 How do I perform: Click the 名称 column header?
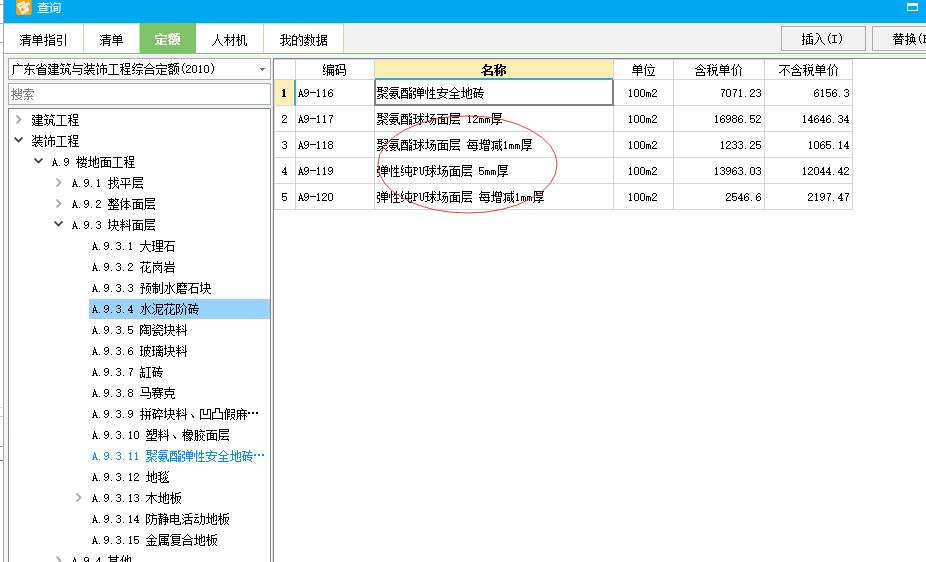coord(494,70)
